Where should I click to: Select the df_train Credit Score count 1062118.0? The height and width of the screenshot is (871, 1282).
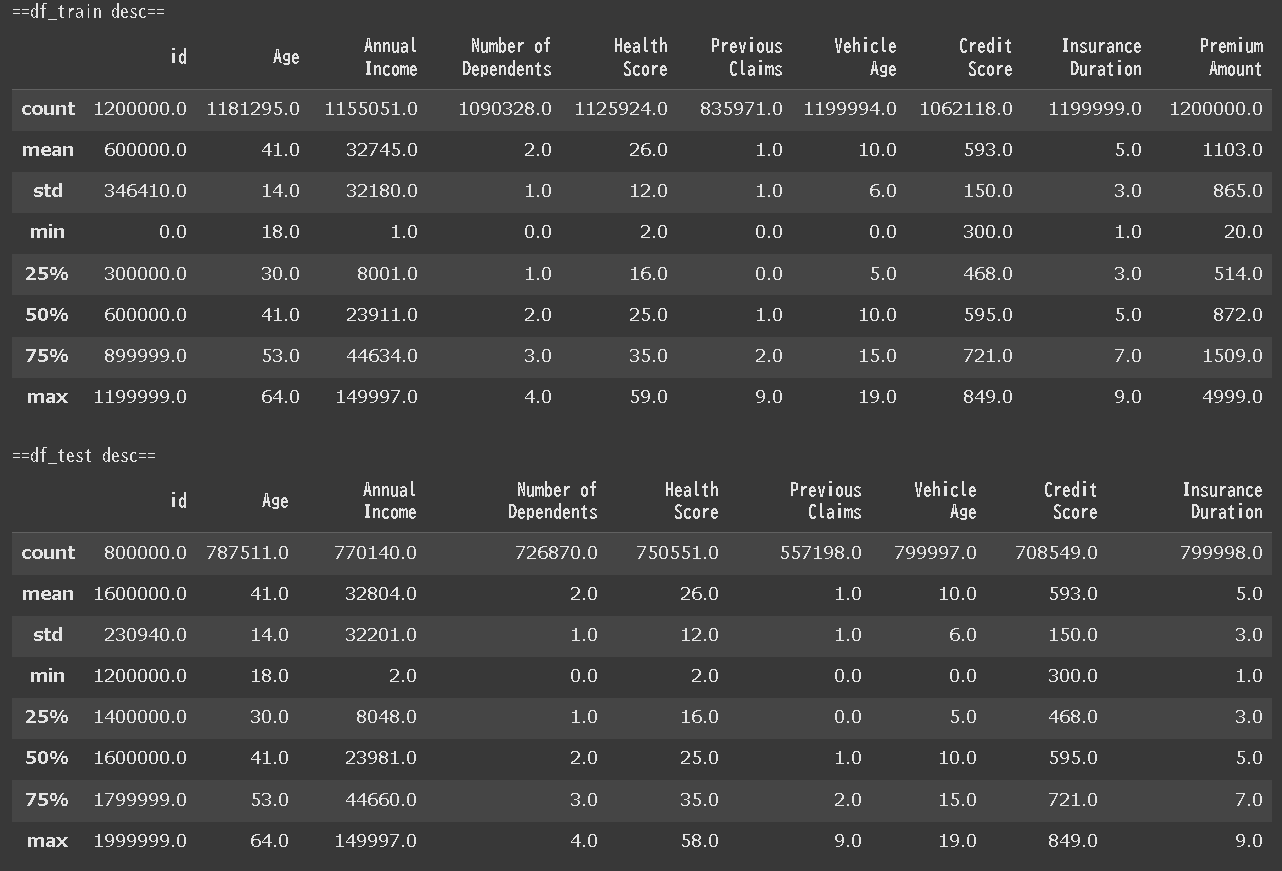click(966, 108)
